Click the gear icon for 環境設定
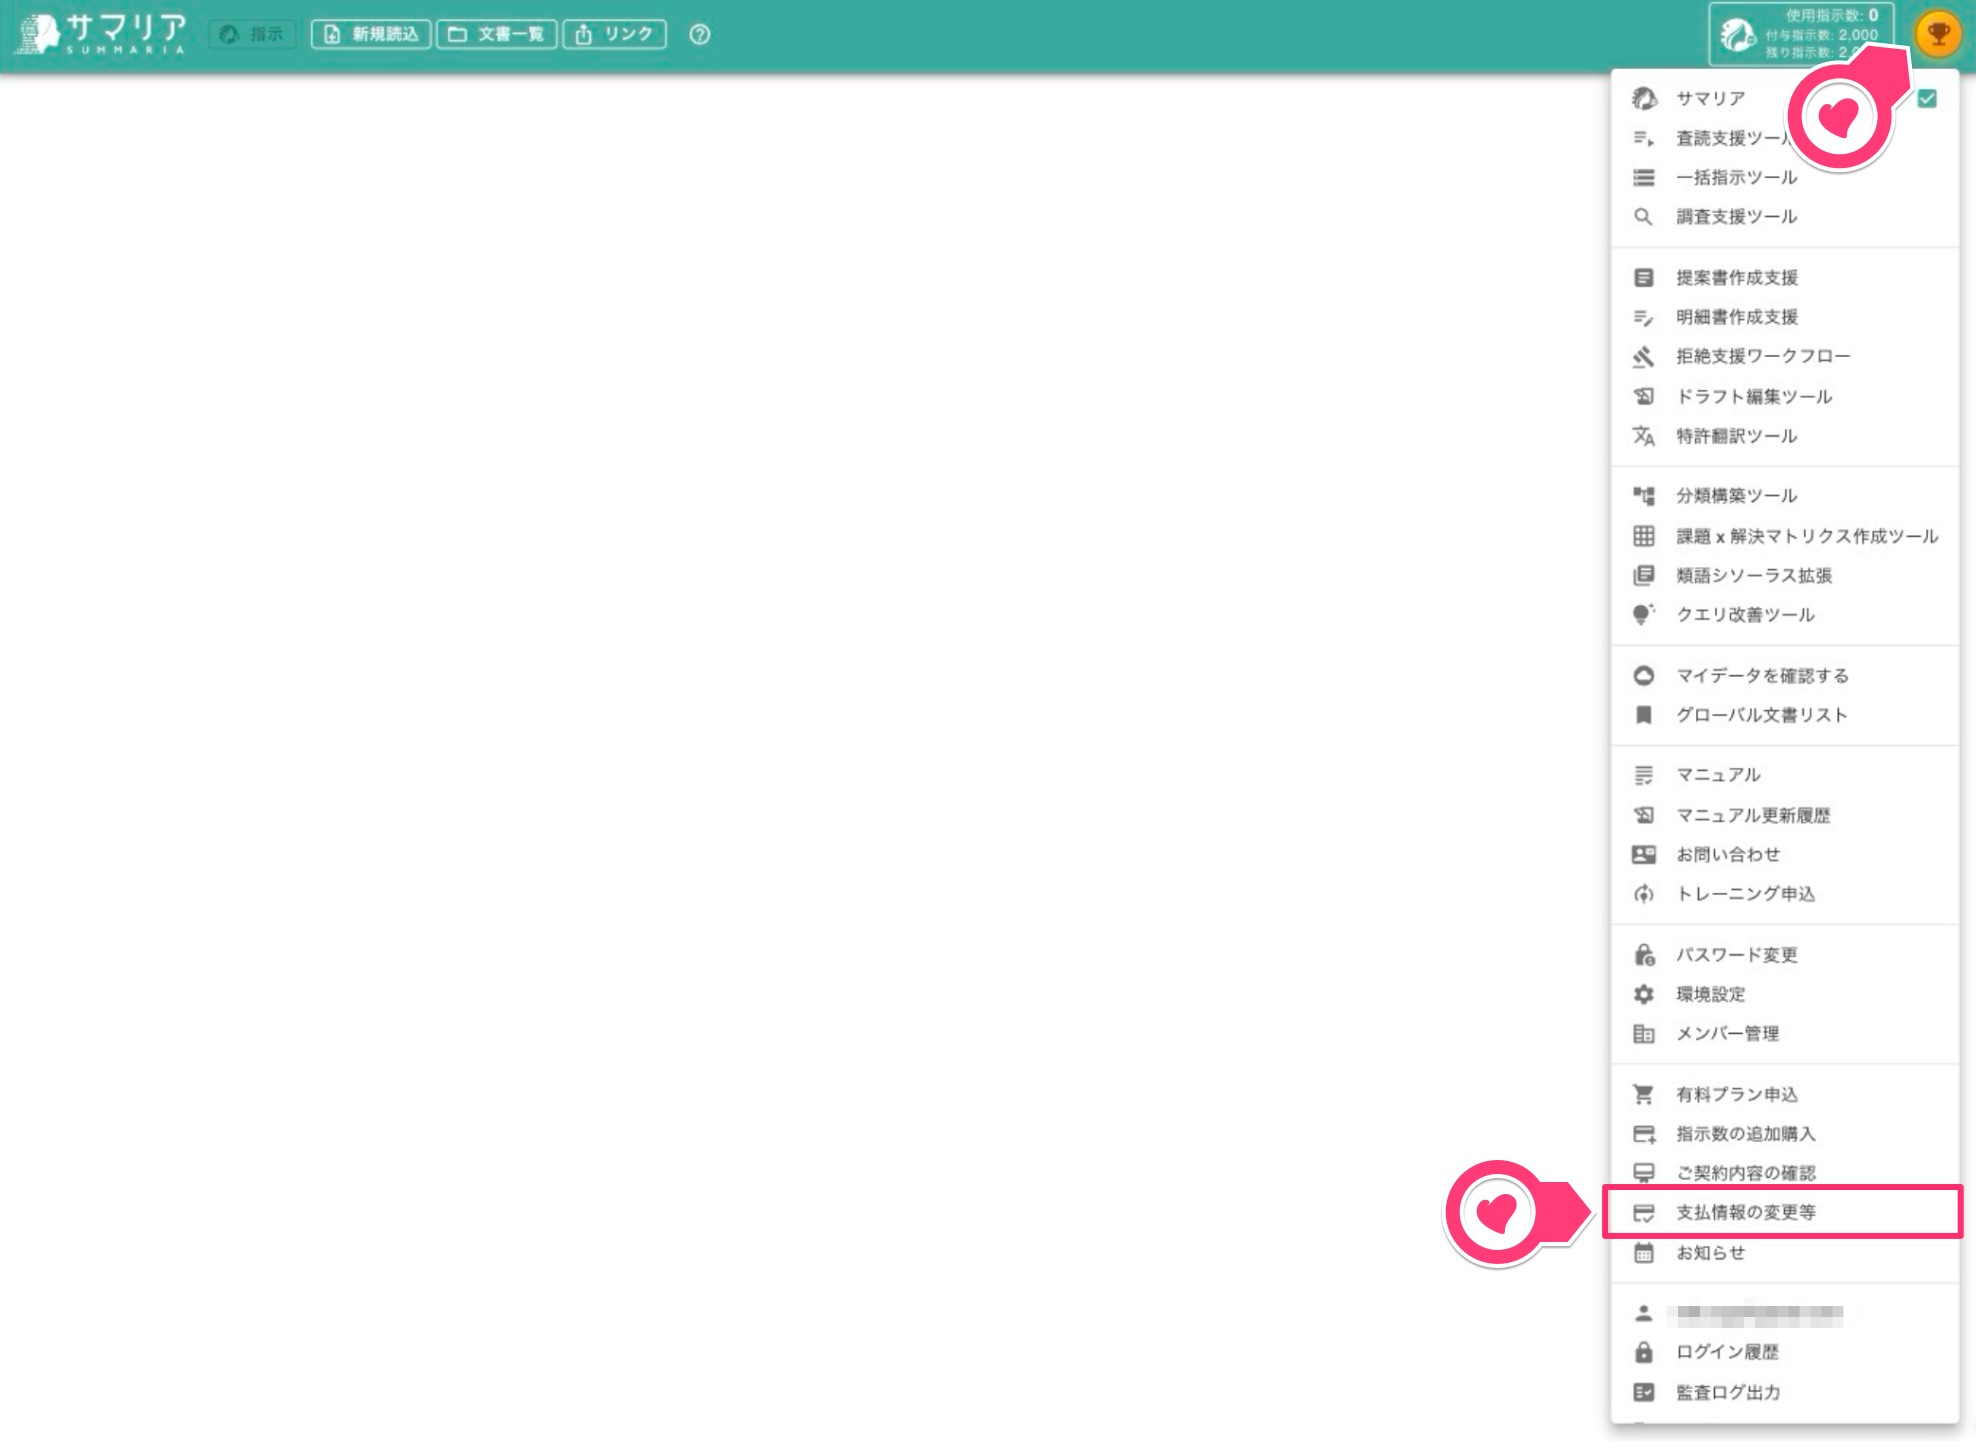Viewport: 1976px width, 1450px height. (1643, 994)
